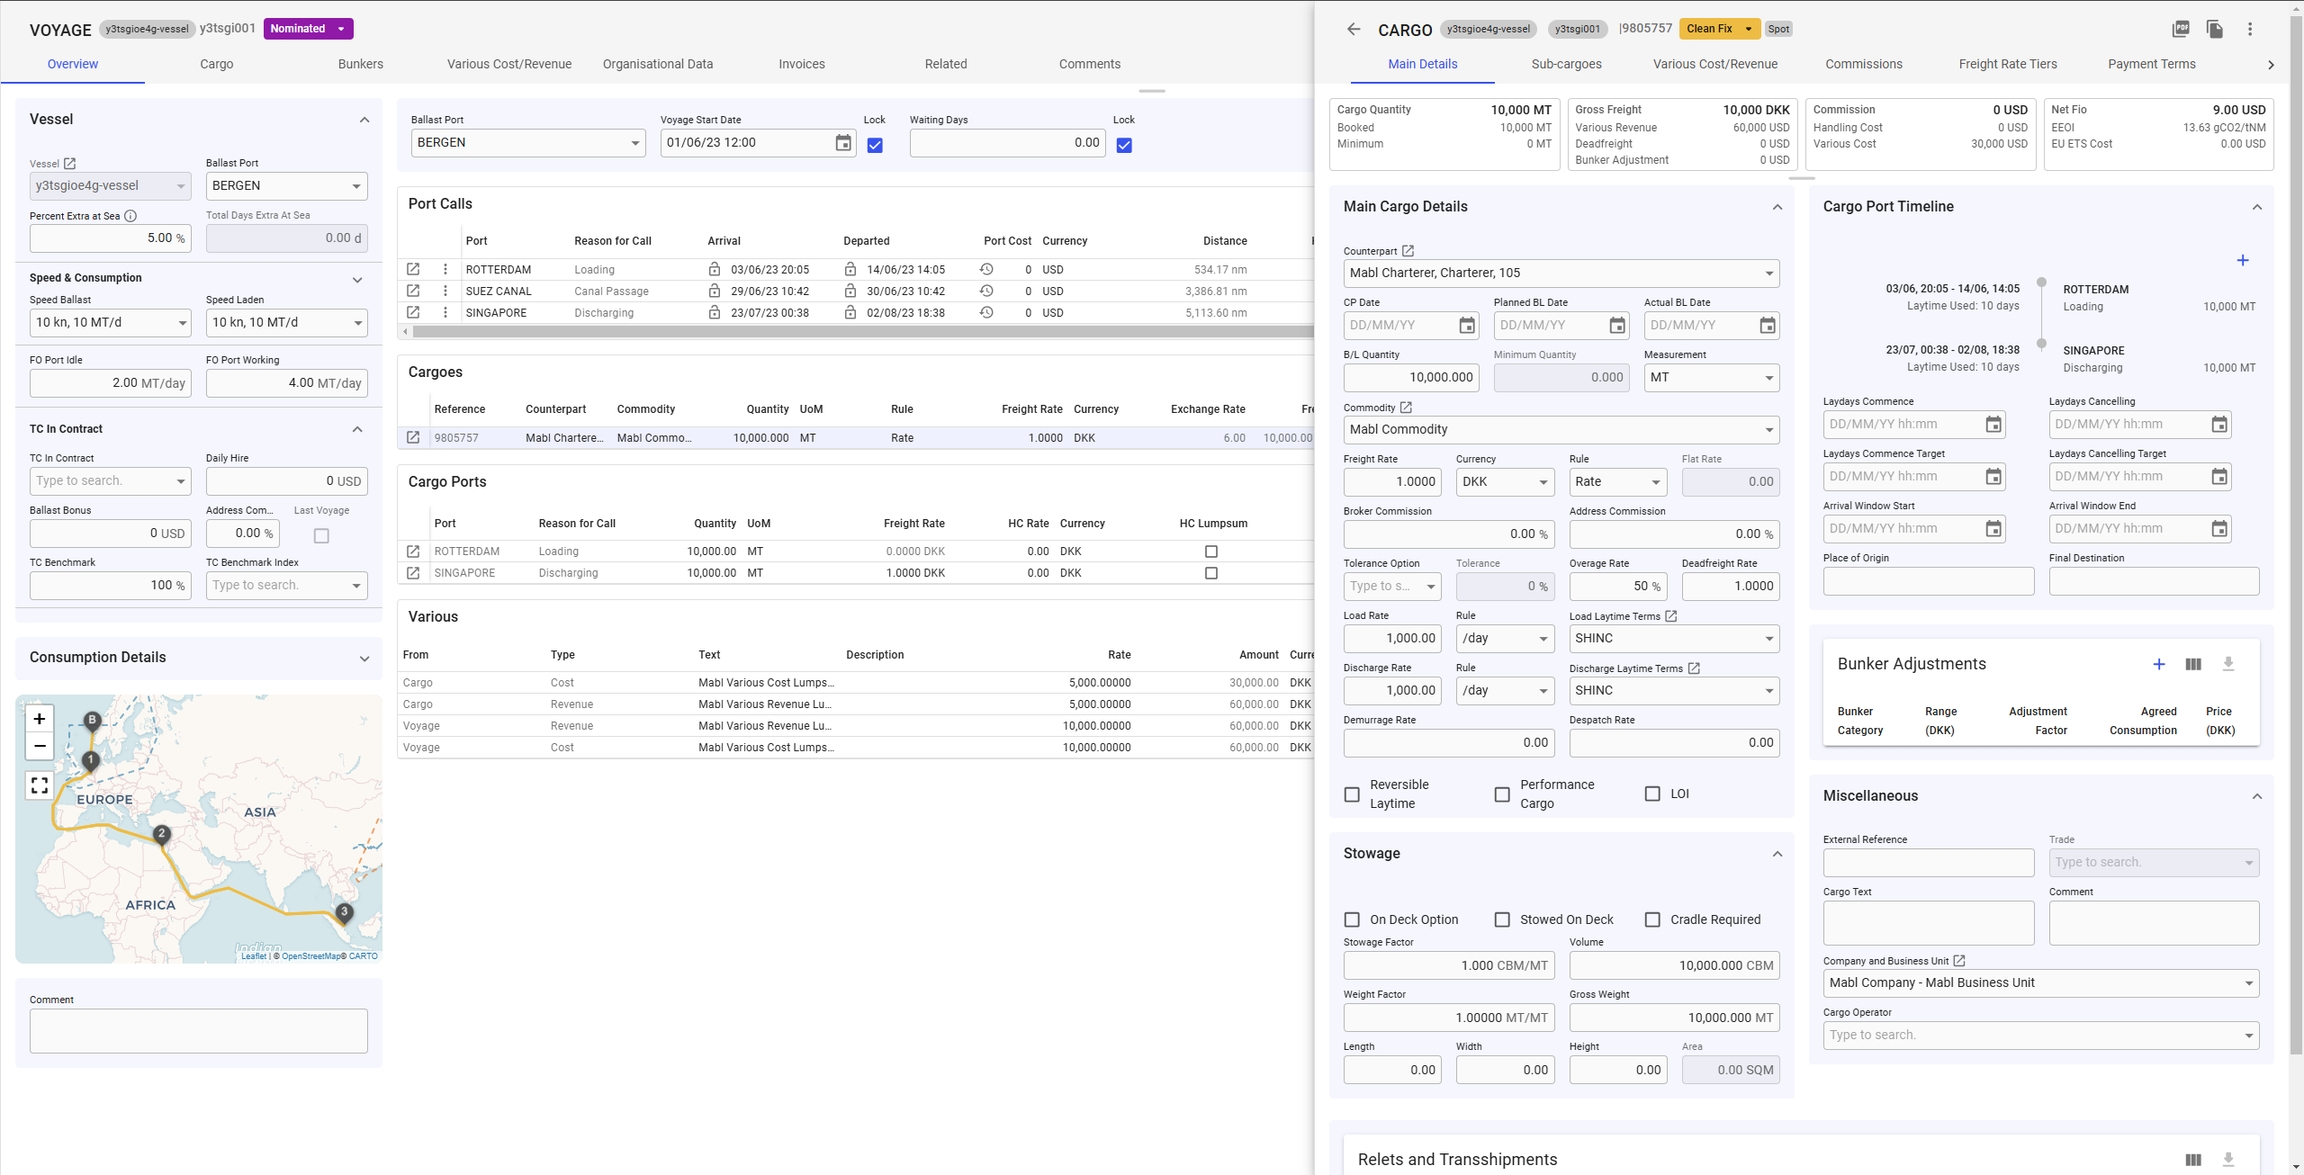Collapse the Main Cargo Details section
The width and height of the screenshot is (2304, 1175).
1777,207
